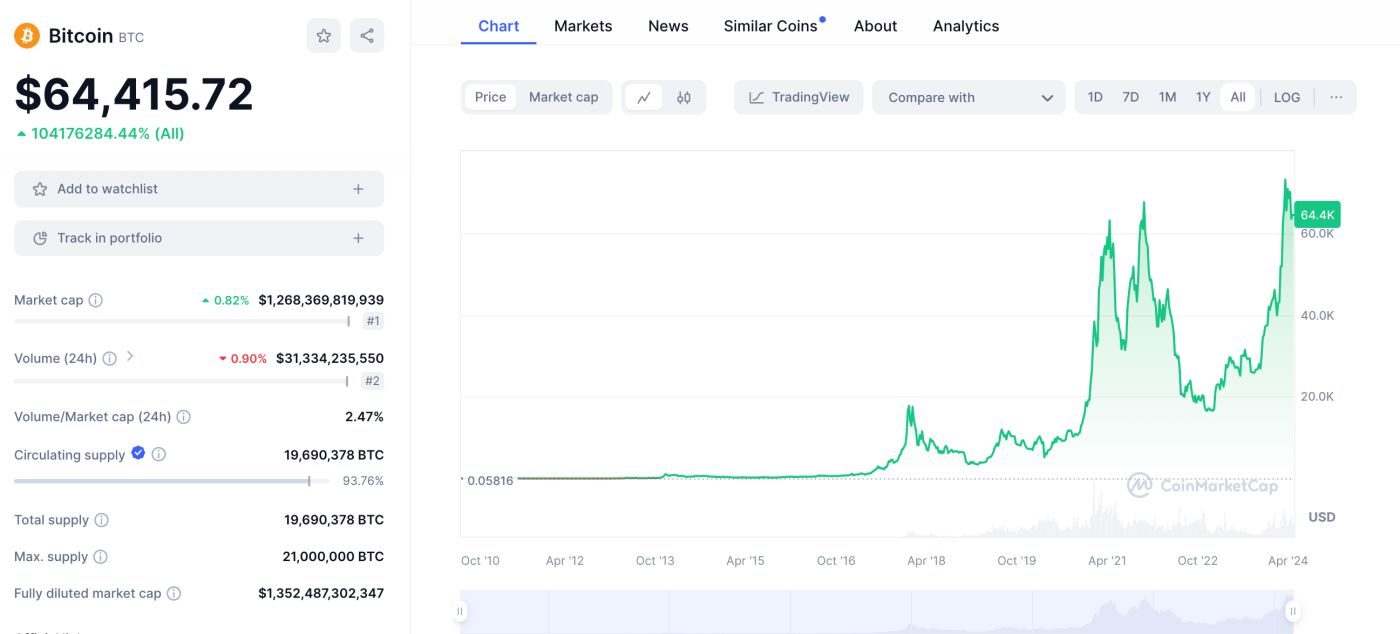1400x634 pixels.
Task: Click Circulating supply info icon
Action: [x=159, y=454]
